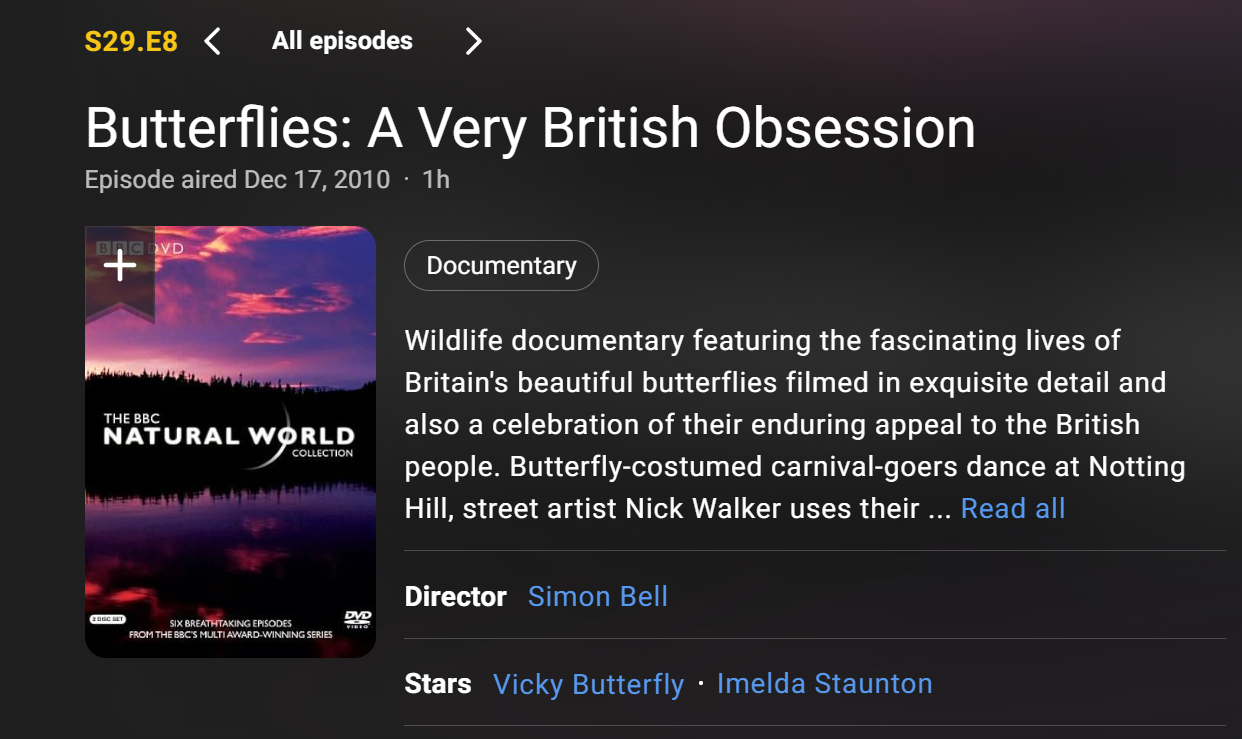Click the Director label

click(455, 596)
